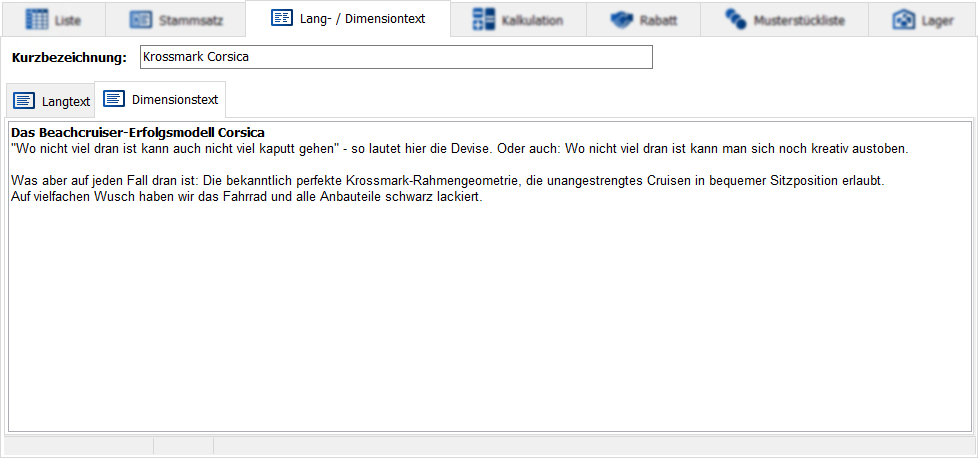Viewport: 978px width, 458px height.
Task: Click the line starting with "Wo nicht viel dran ist
Action: (x=460, y=149)
